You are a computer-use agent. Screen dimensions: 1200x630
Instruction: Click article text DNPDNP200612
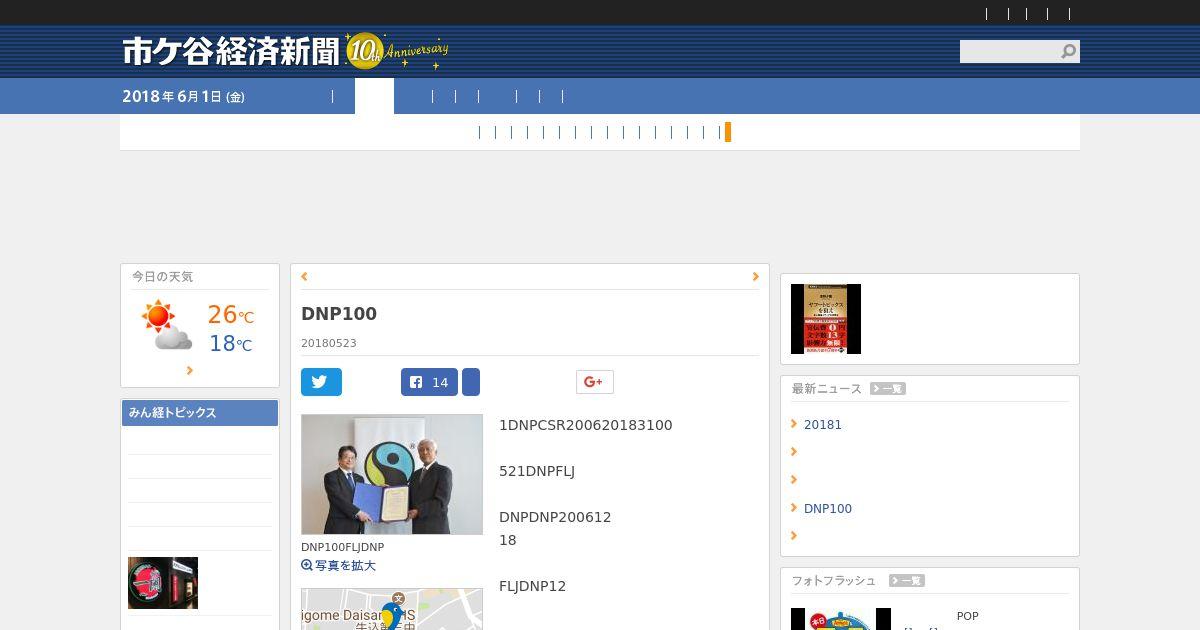555,517
